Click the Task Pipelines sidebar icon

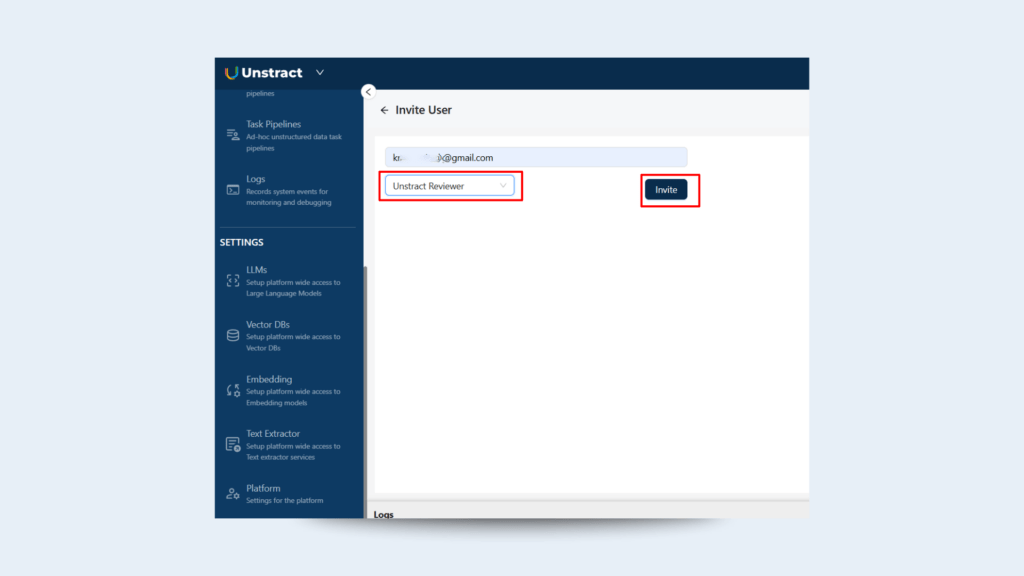pyautogui.click(x=232, y=135)
